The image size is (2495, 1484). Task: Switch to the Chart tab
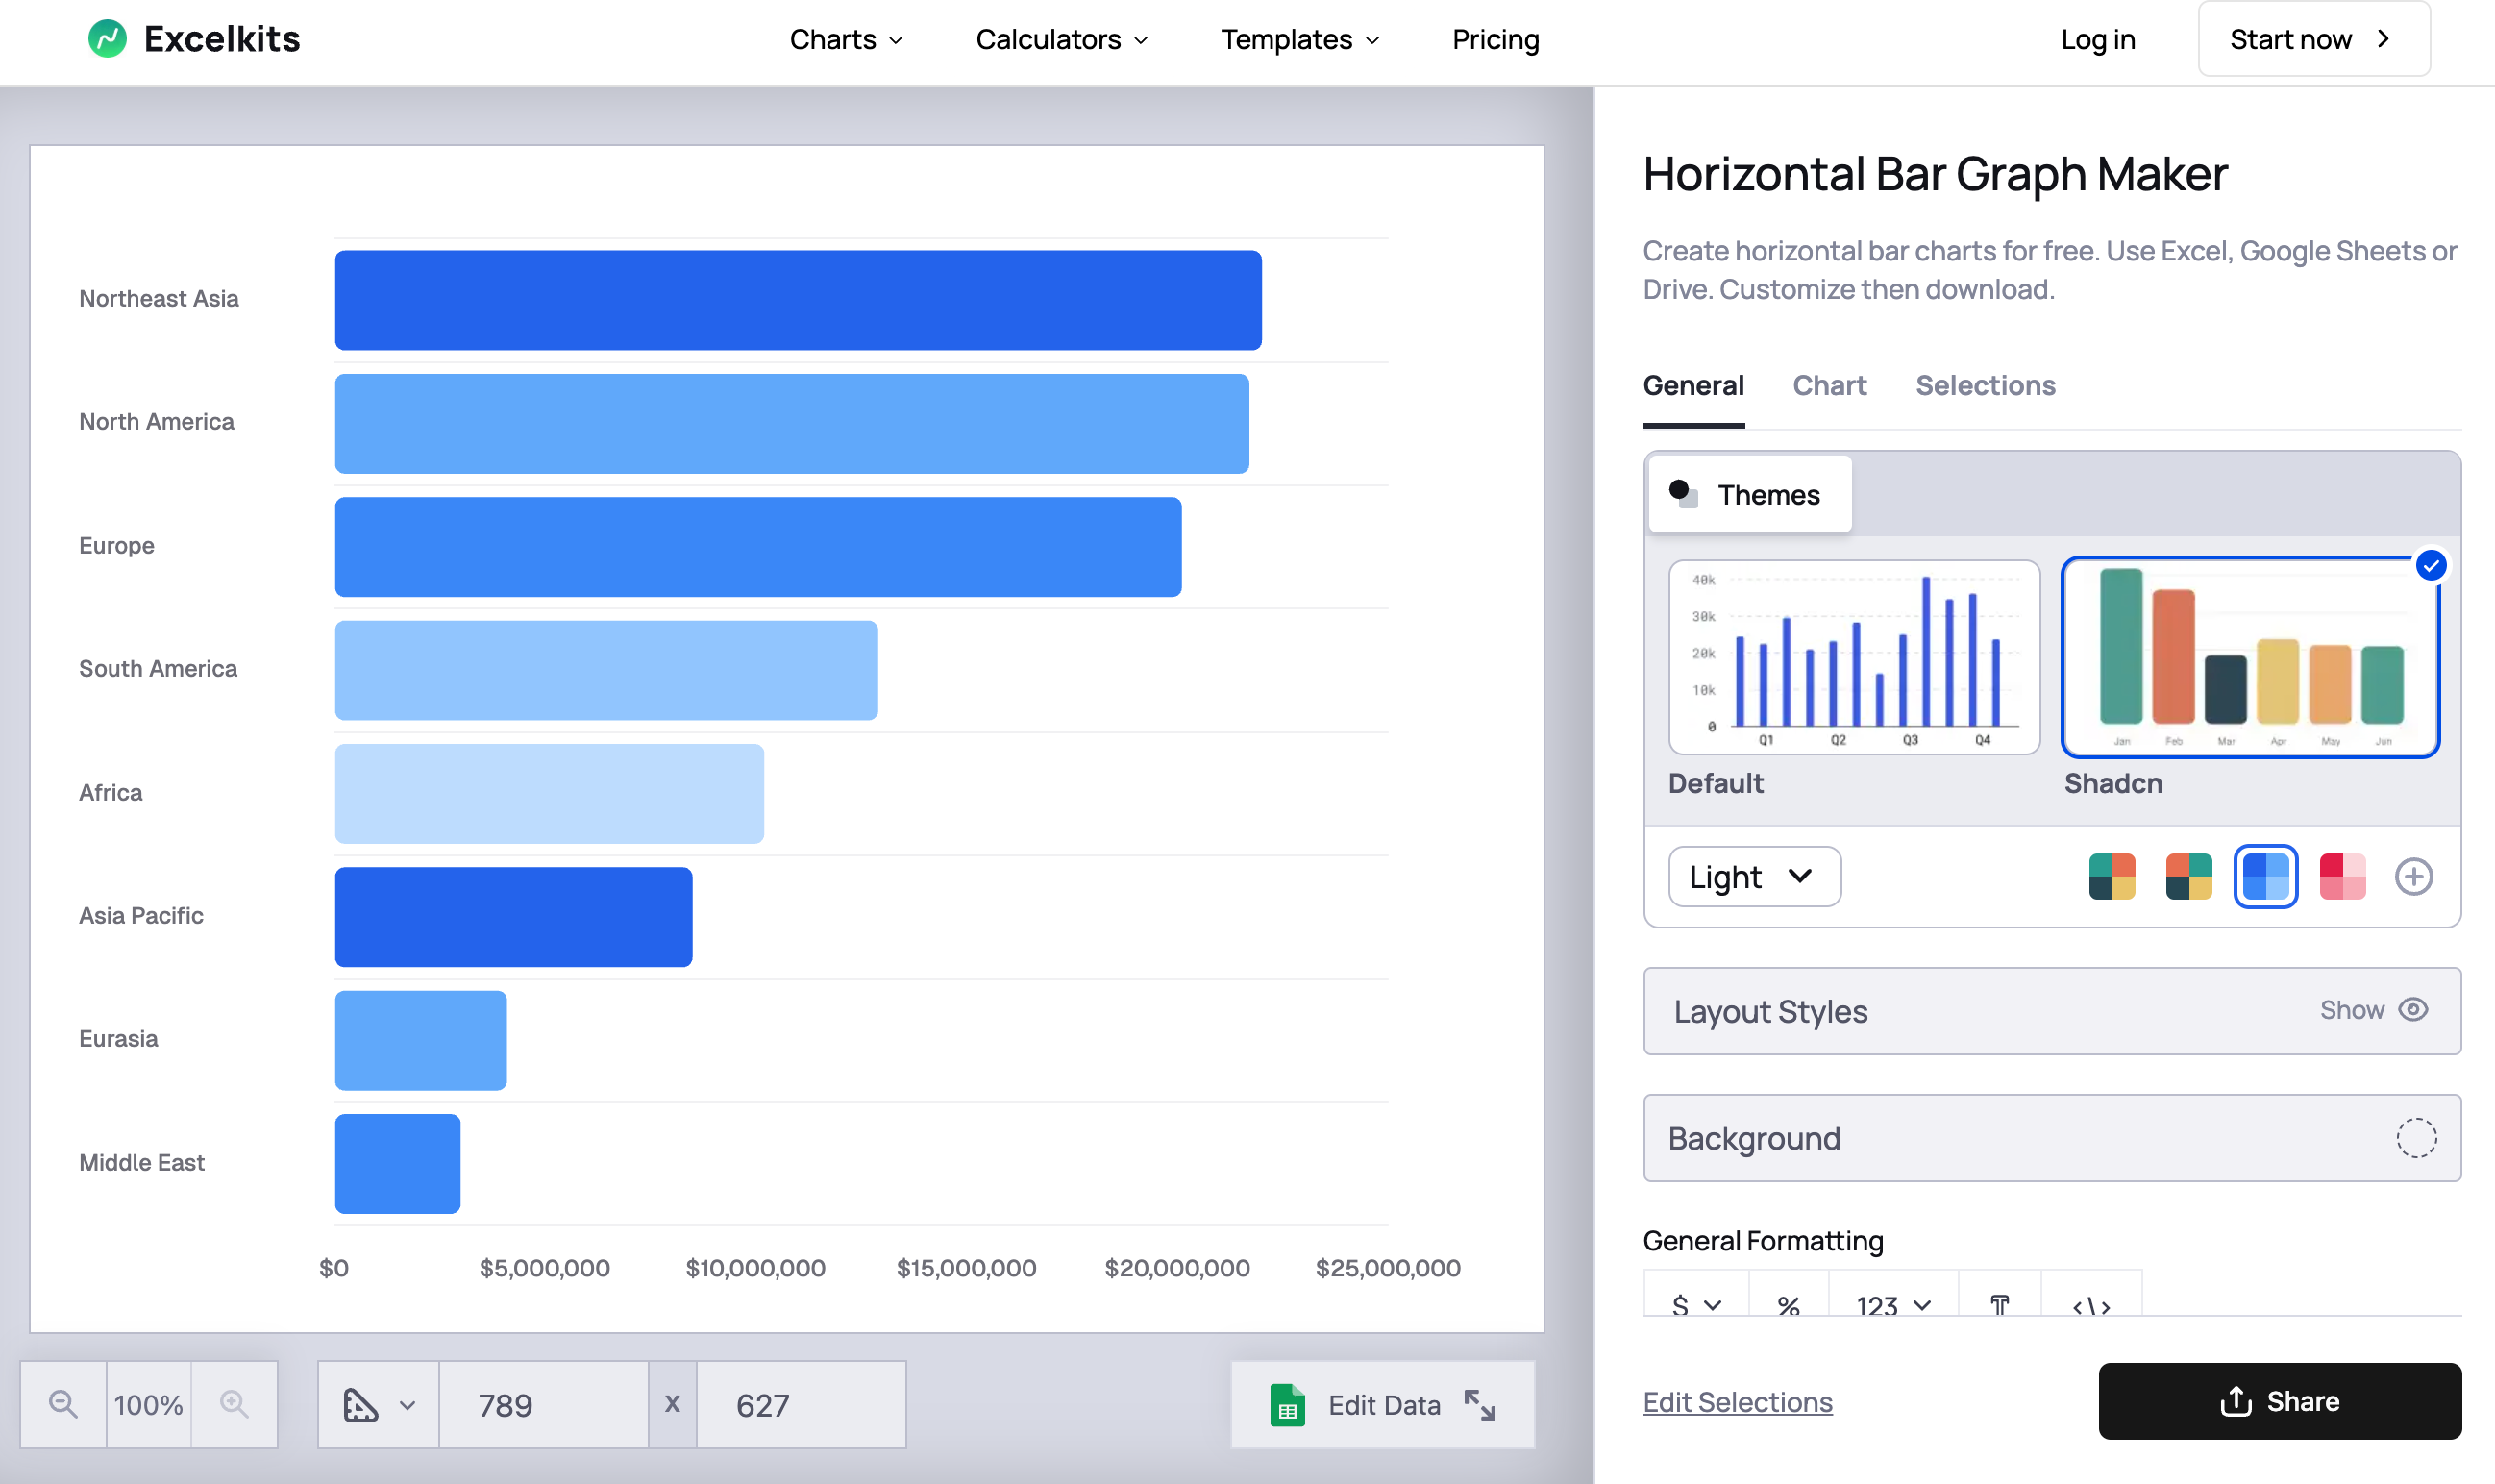click(1829, 386)
